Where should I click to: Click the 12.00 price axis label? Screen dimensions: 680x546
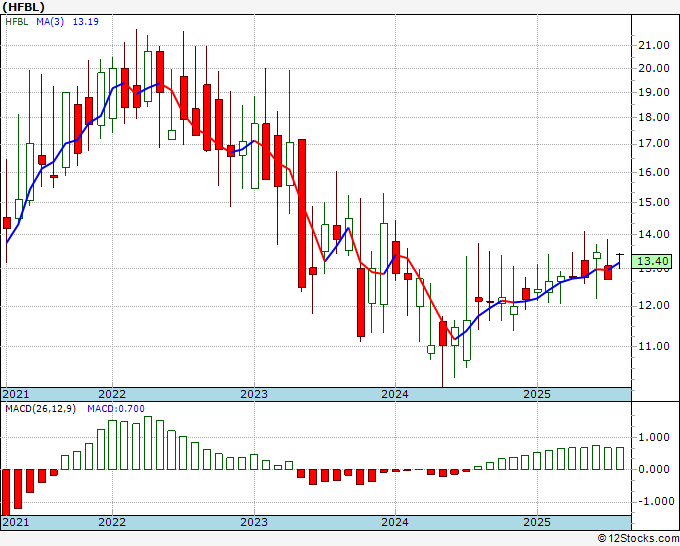[654, 305]
